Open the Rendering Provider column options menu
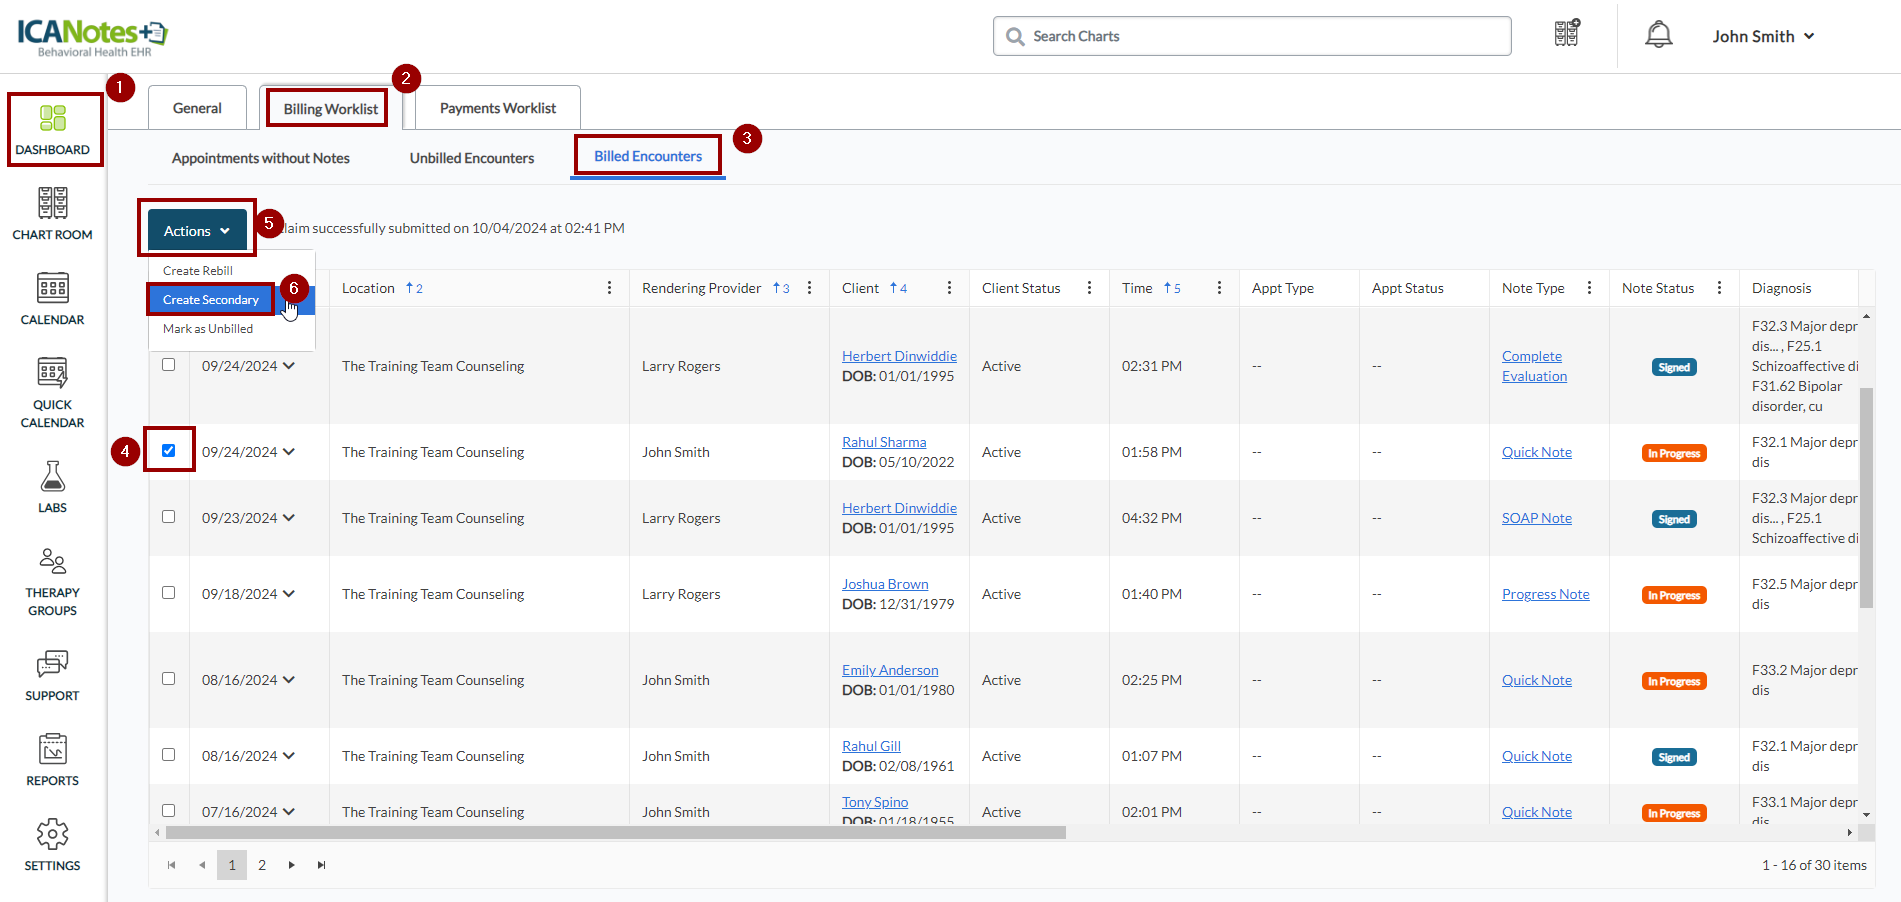Screen dimensions: 1901x902 (809, 288)
